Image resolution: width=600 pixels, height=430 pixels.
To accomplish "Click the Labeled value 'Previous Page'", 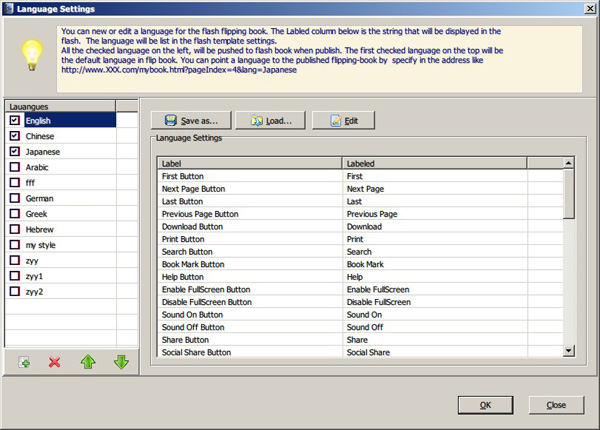I will (x=372, y=214).
